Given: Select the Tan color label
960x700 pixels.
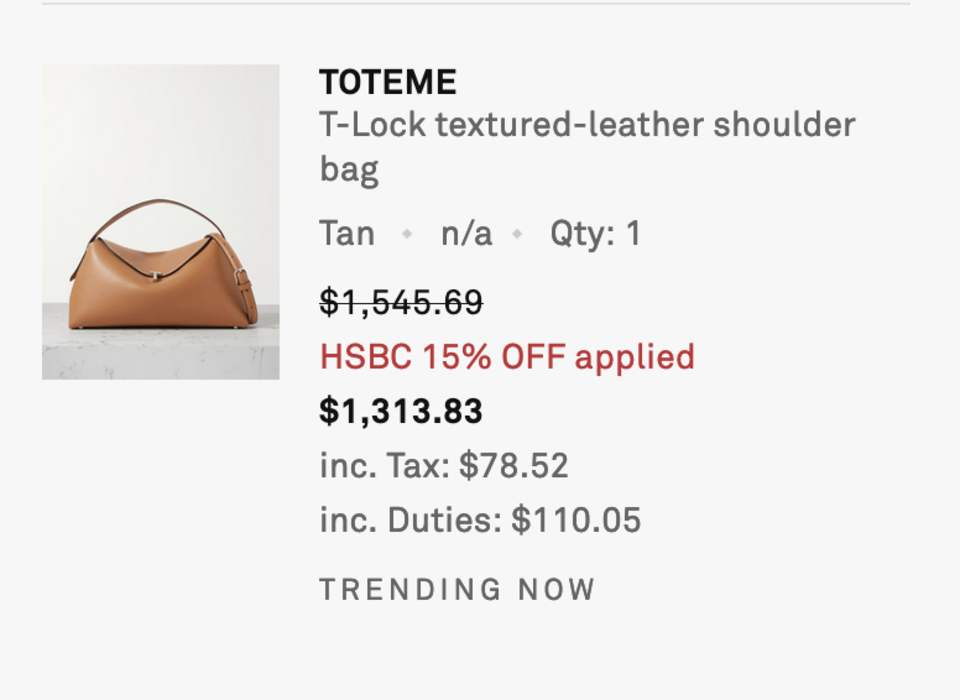Looking at the screenshot, I should (347, 233).
